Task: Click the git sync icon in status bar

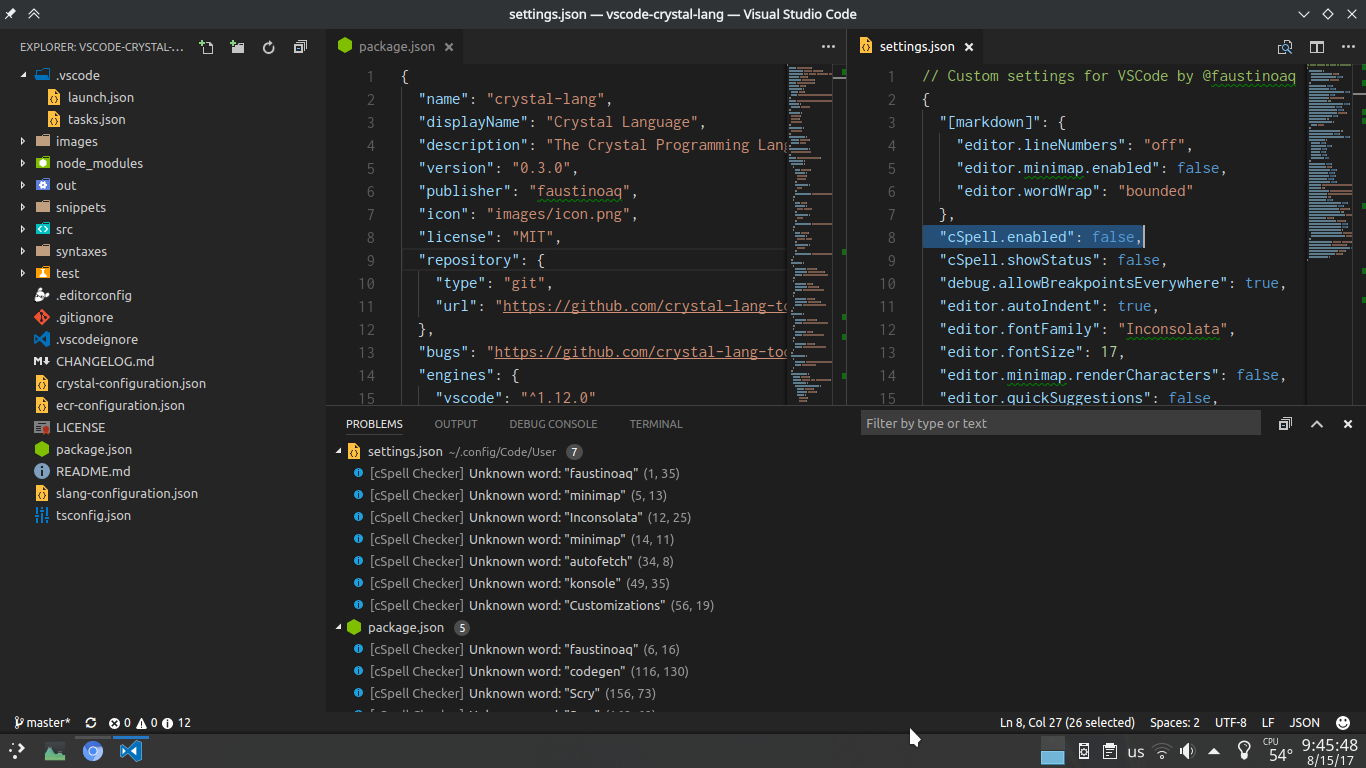Action: (x=91, y=722)
